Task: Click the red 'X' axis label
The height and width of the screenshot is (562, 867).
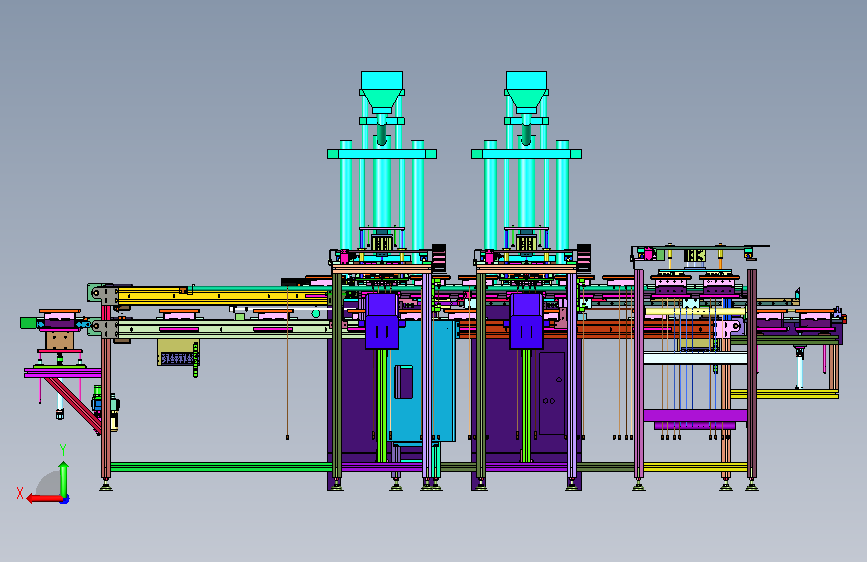Action: tap(20, 493)
